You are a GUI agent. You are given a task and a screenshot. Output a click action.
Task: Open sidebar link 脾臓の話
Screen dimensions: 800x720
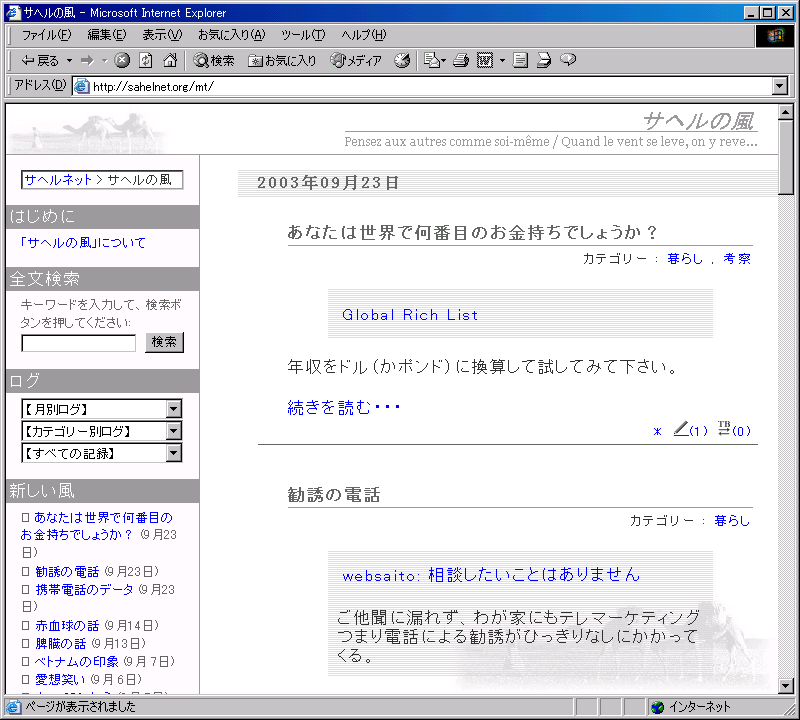pos(61,643)
